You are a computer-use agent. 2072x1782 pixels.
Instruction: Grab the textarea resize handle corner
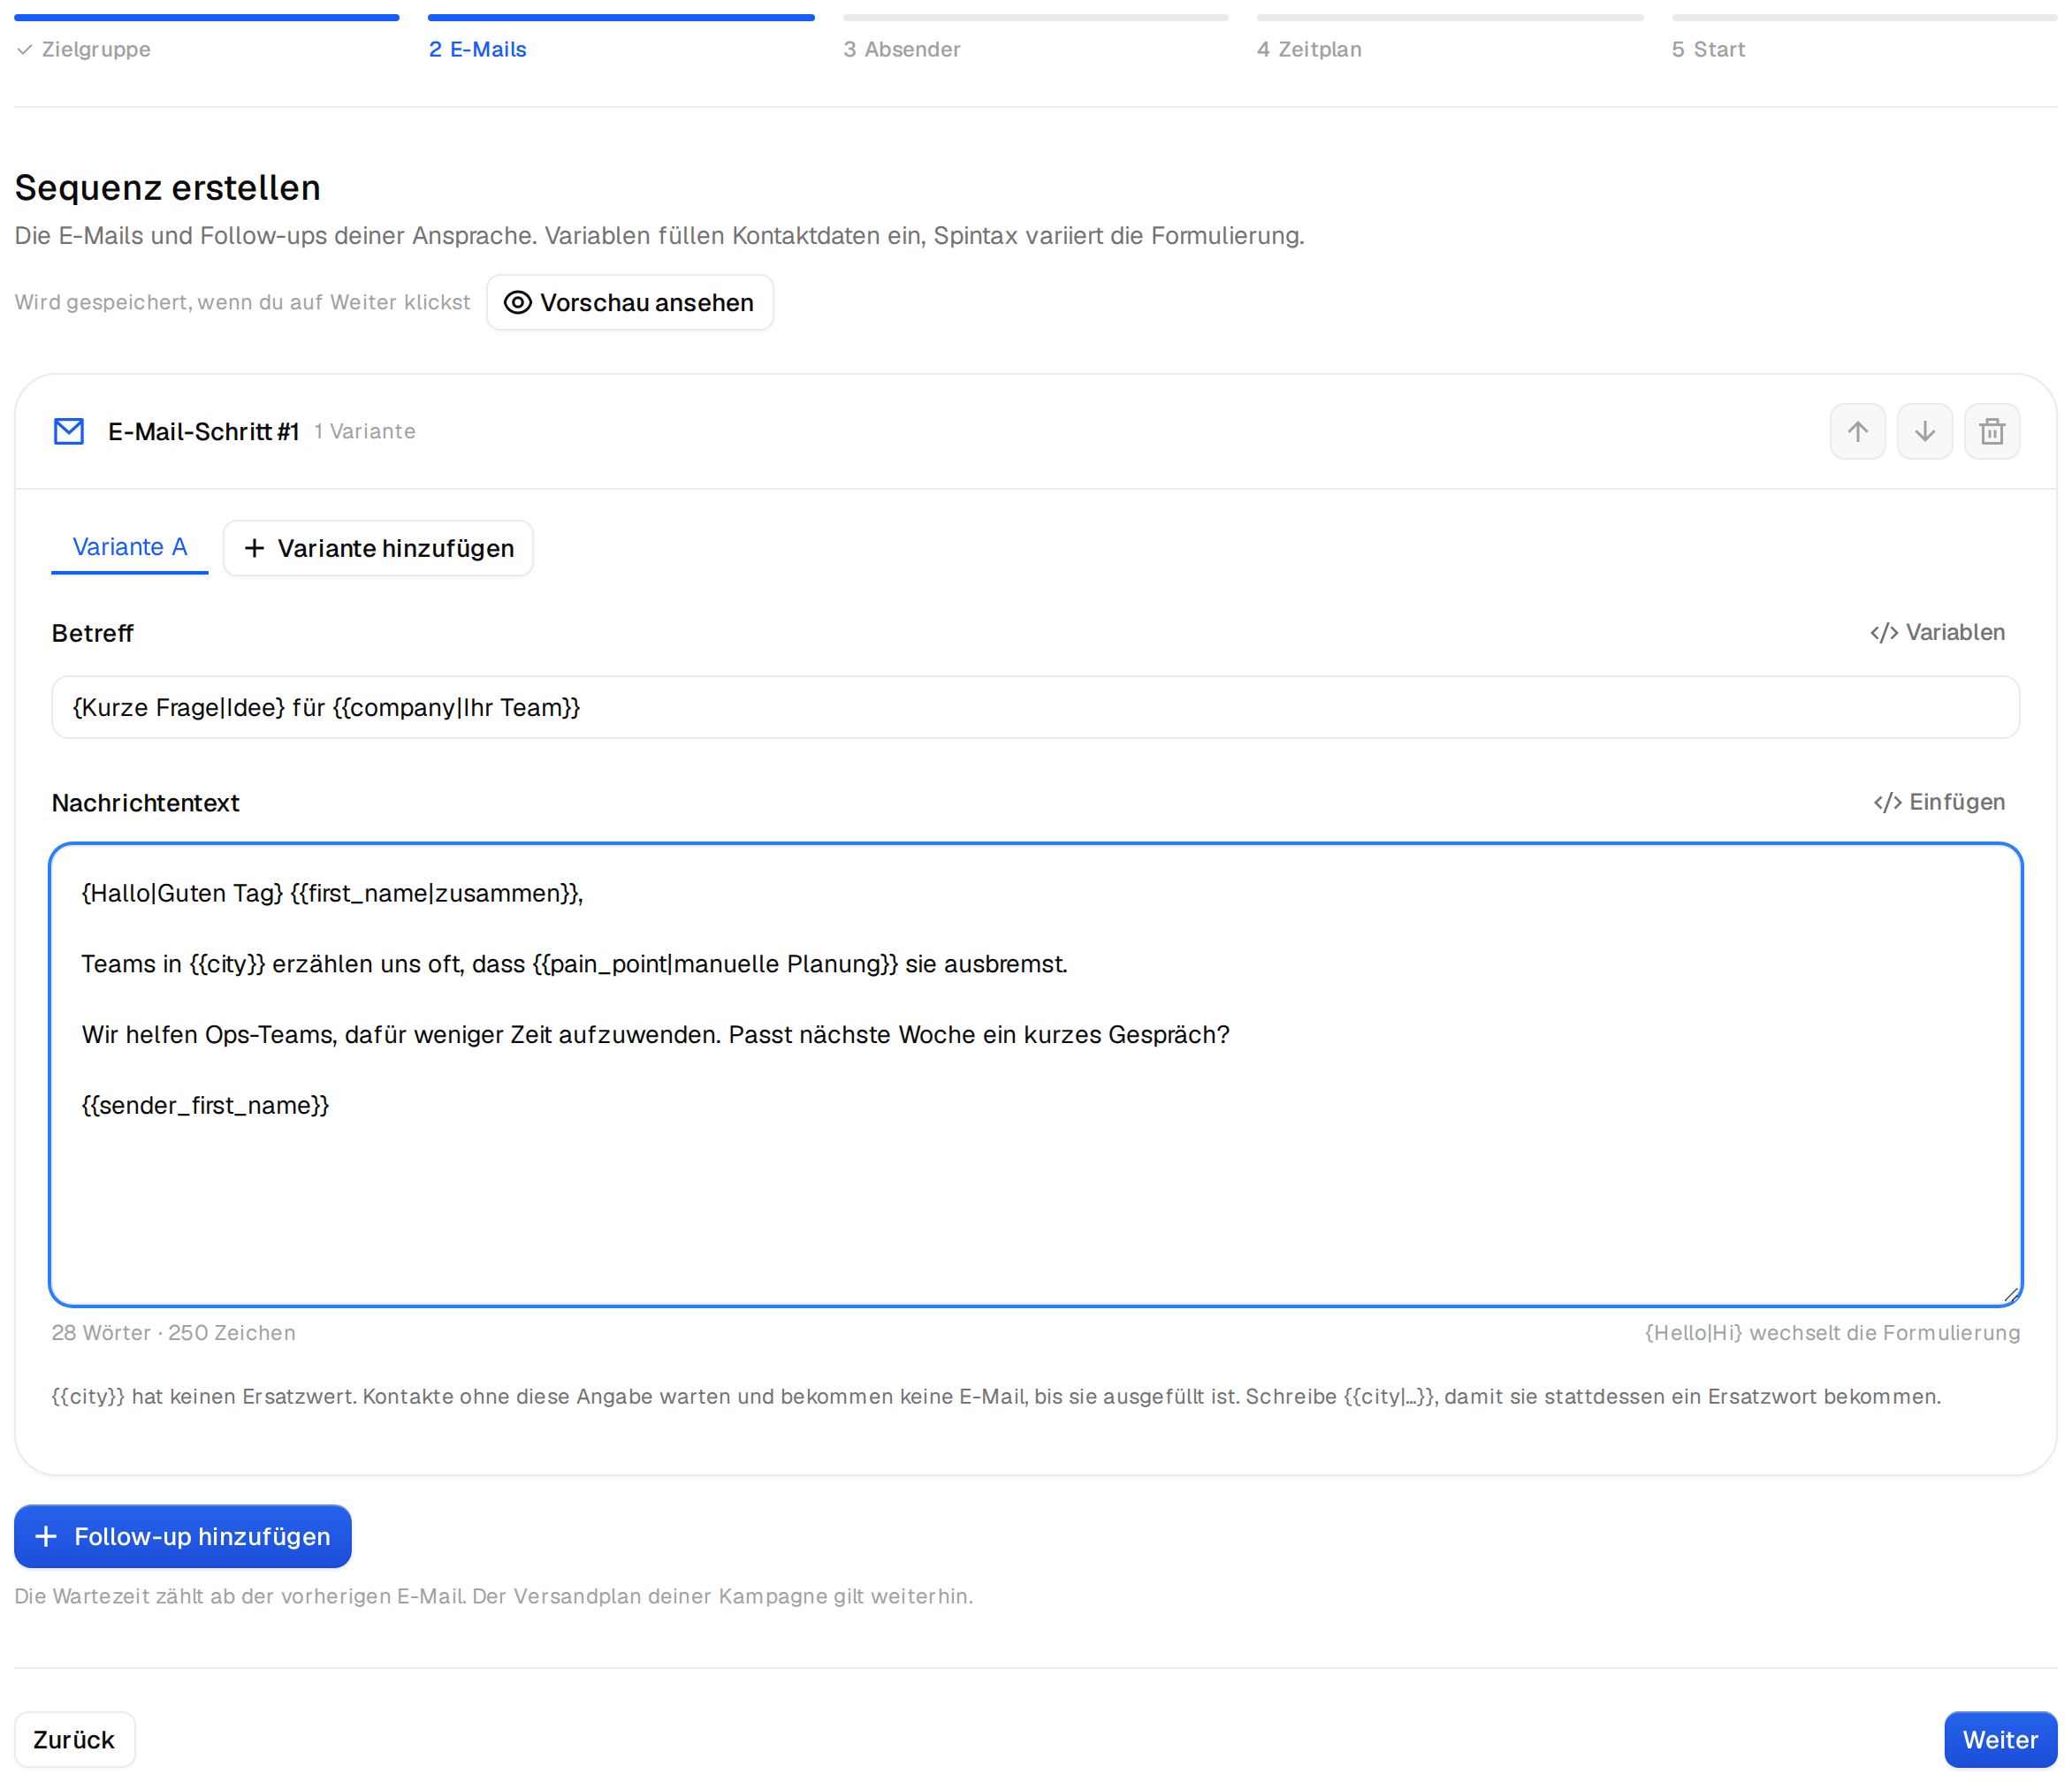point(2011,1294)
